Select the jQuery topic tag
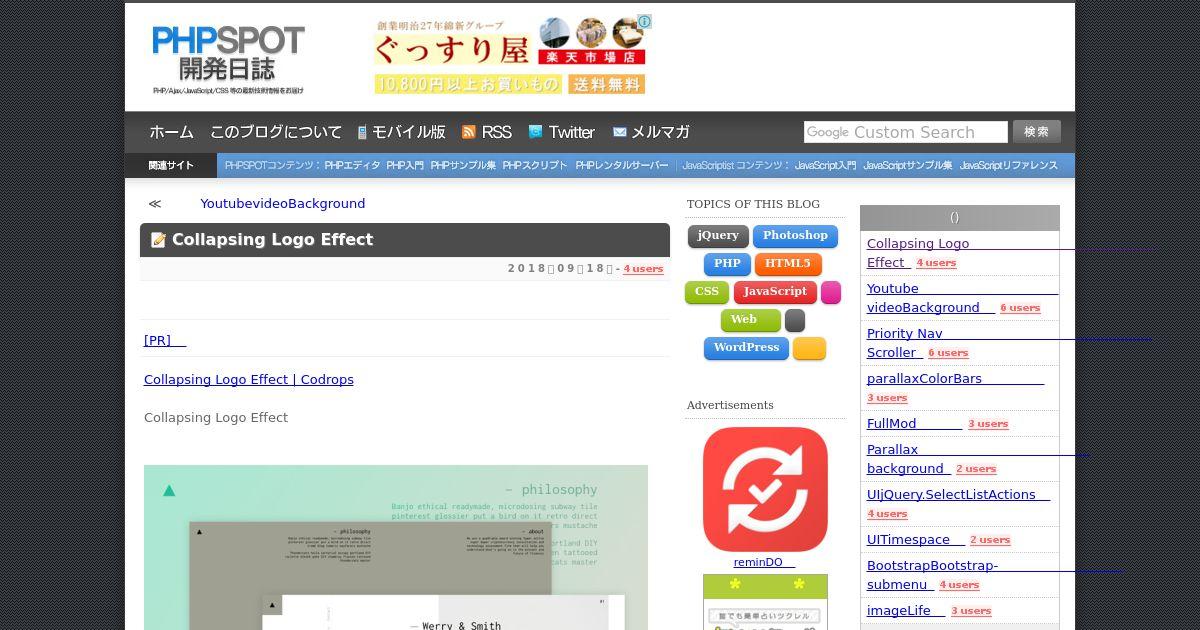 click(x=718, y=236)
